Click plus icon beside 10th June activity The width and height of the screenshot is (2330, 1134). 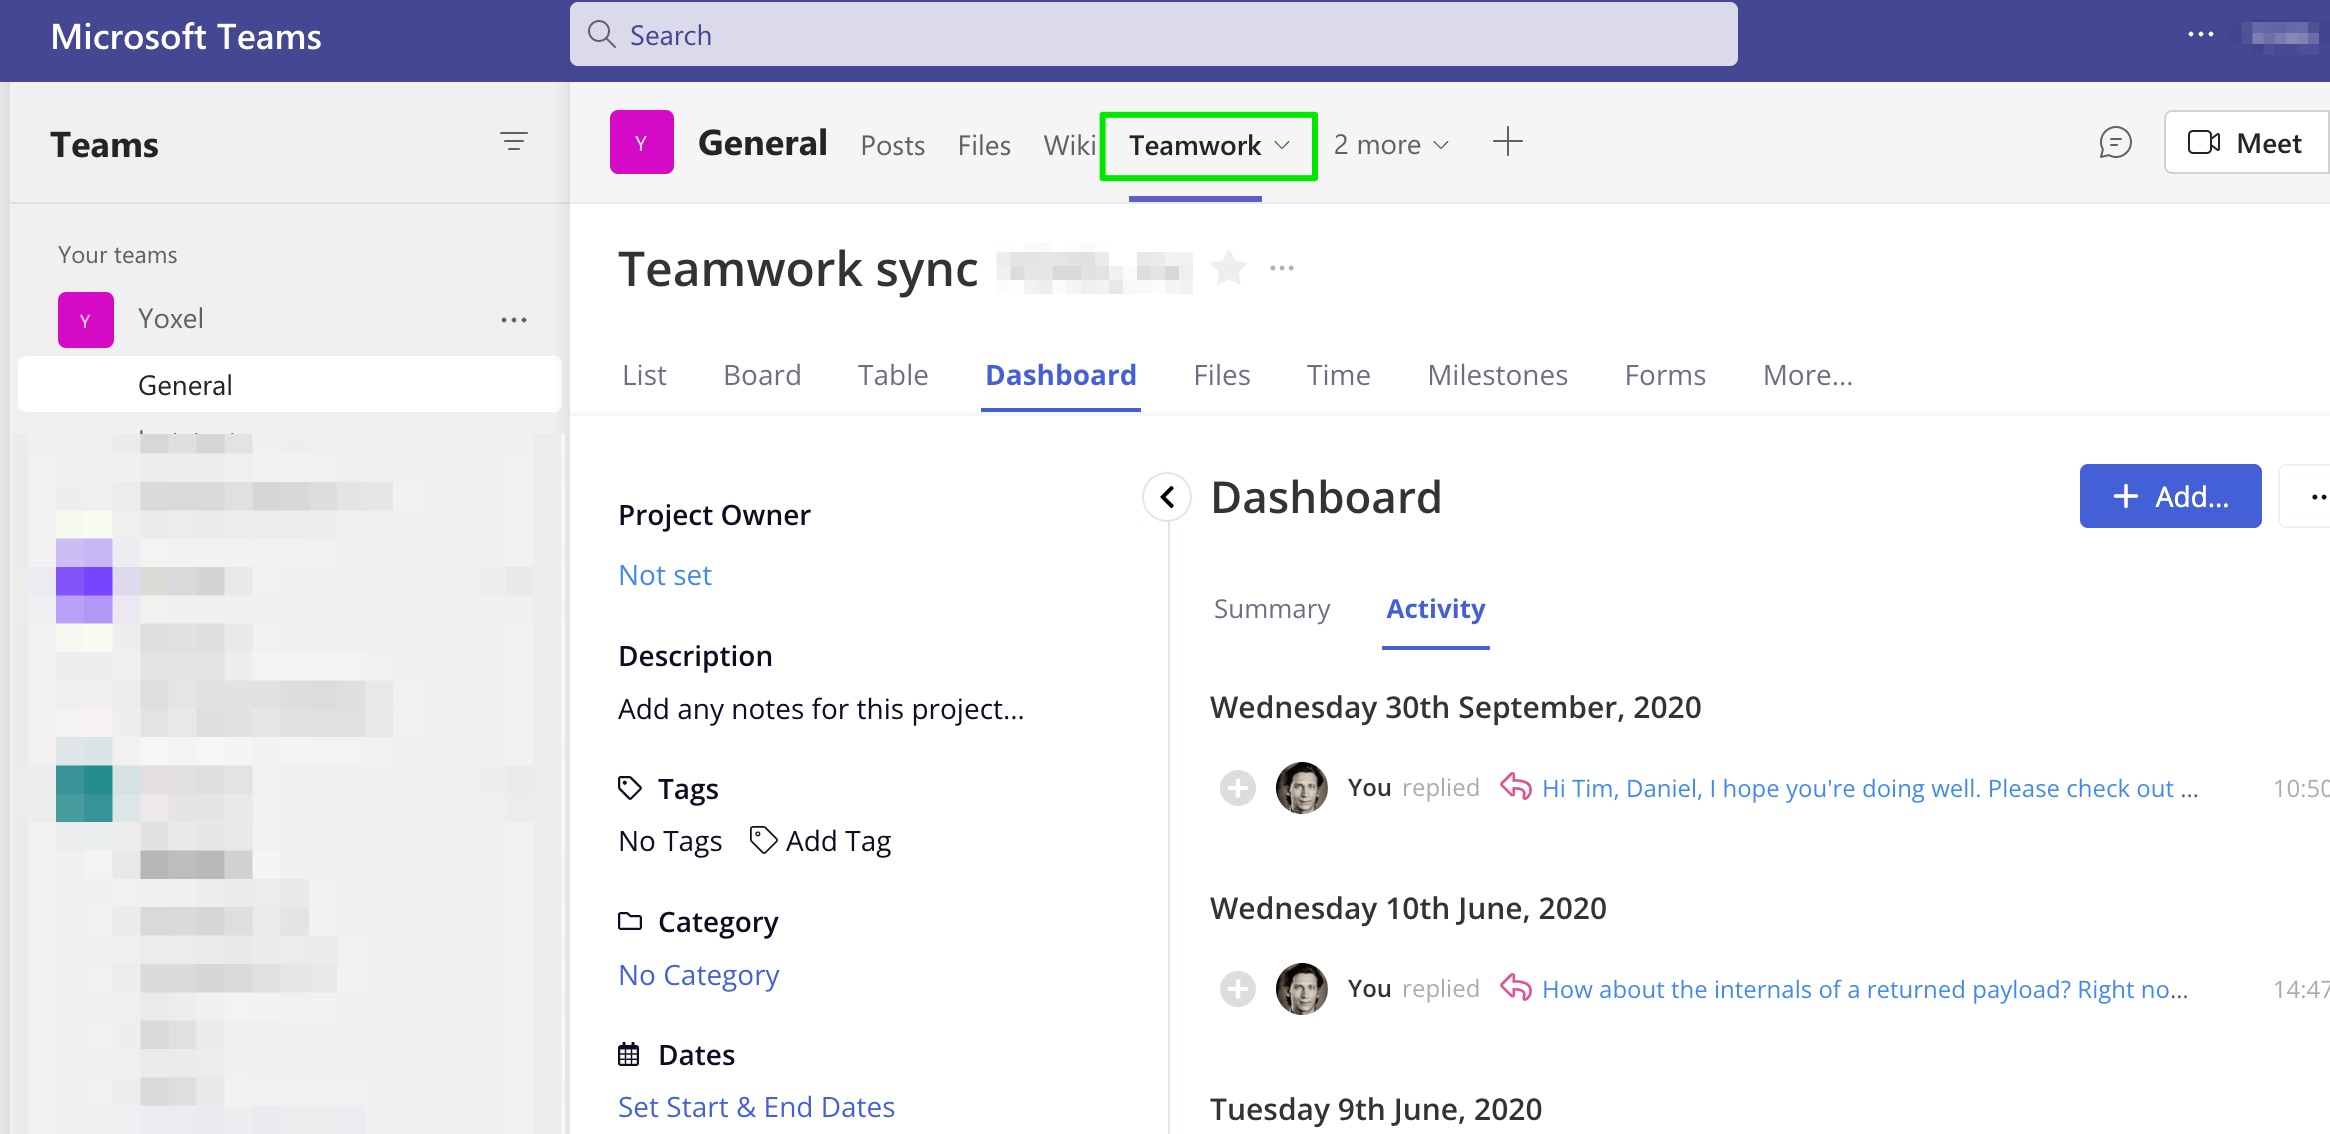pyautogui.click(x=1238, y=989)
